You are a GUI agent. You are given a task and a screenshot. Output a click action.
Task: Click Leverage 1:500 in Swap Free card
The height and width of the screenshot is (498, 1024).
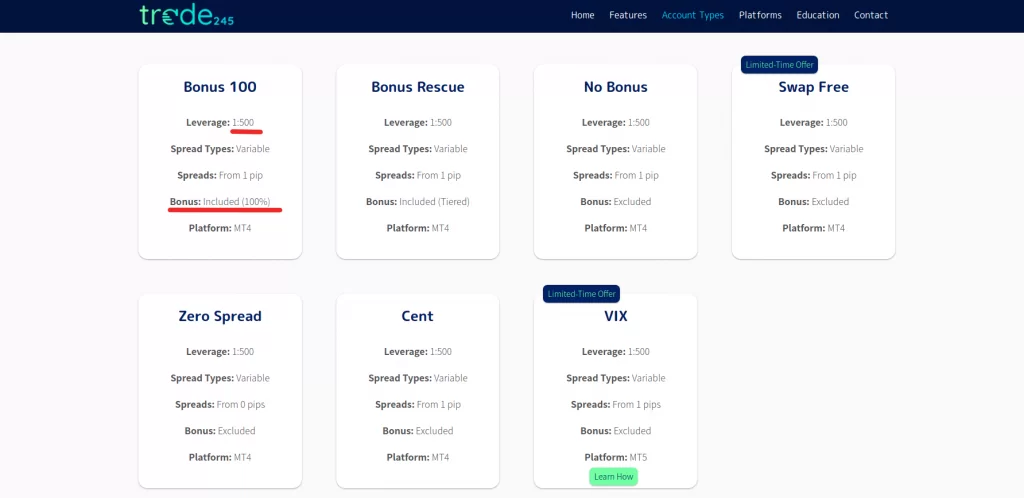813,123
